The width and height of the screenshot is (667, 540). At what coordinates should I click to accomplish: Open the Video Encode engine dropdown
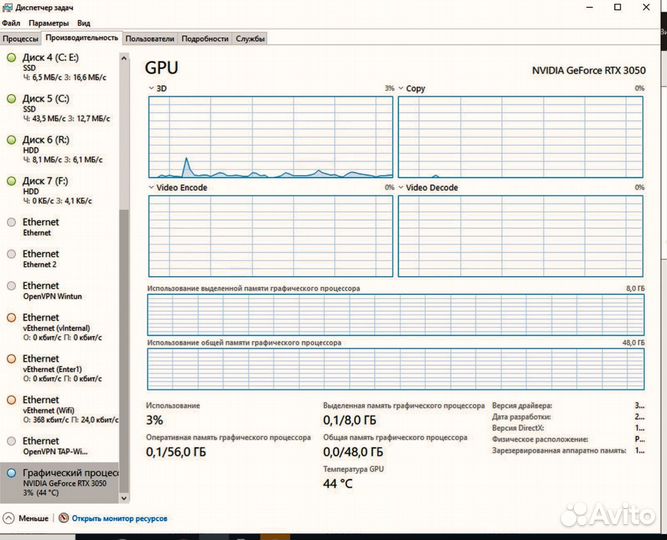tap(151, 187)
